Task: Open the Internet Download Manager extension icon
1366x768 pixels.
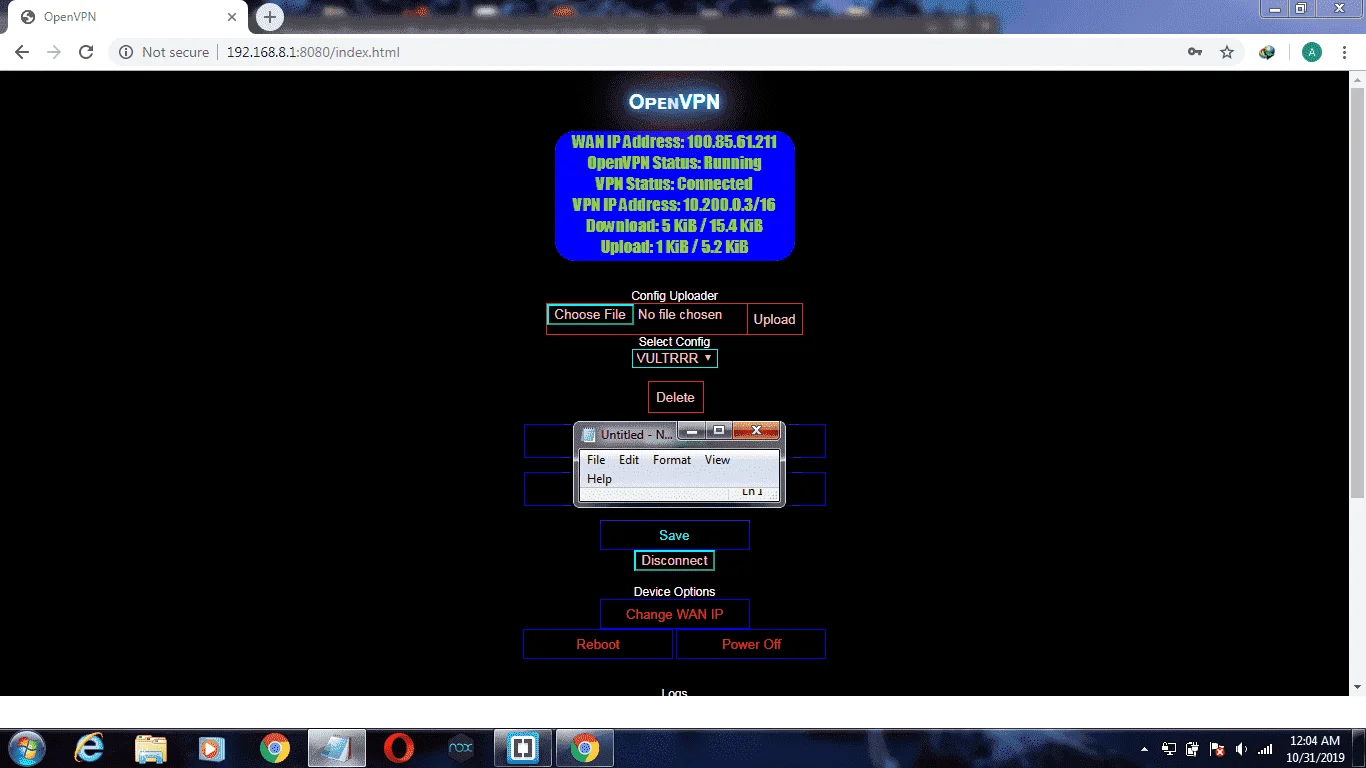Action: coord(1267,52)
